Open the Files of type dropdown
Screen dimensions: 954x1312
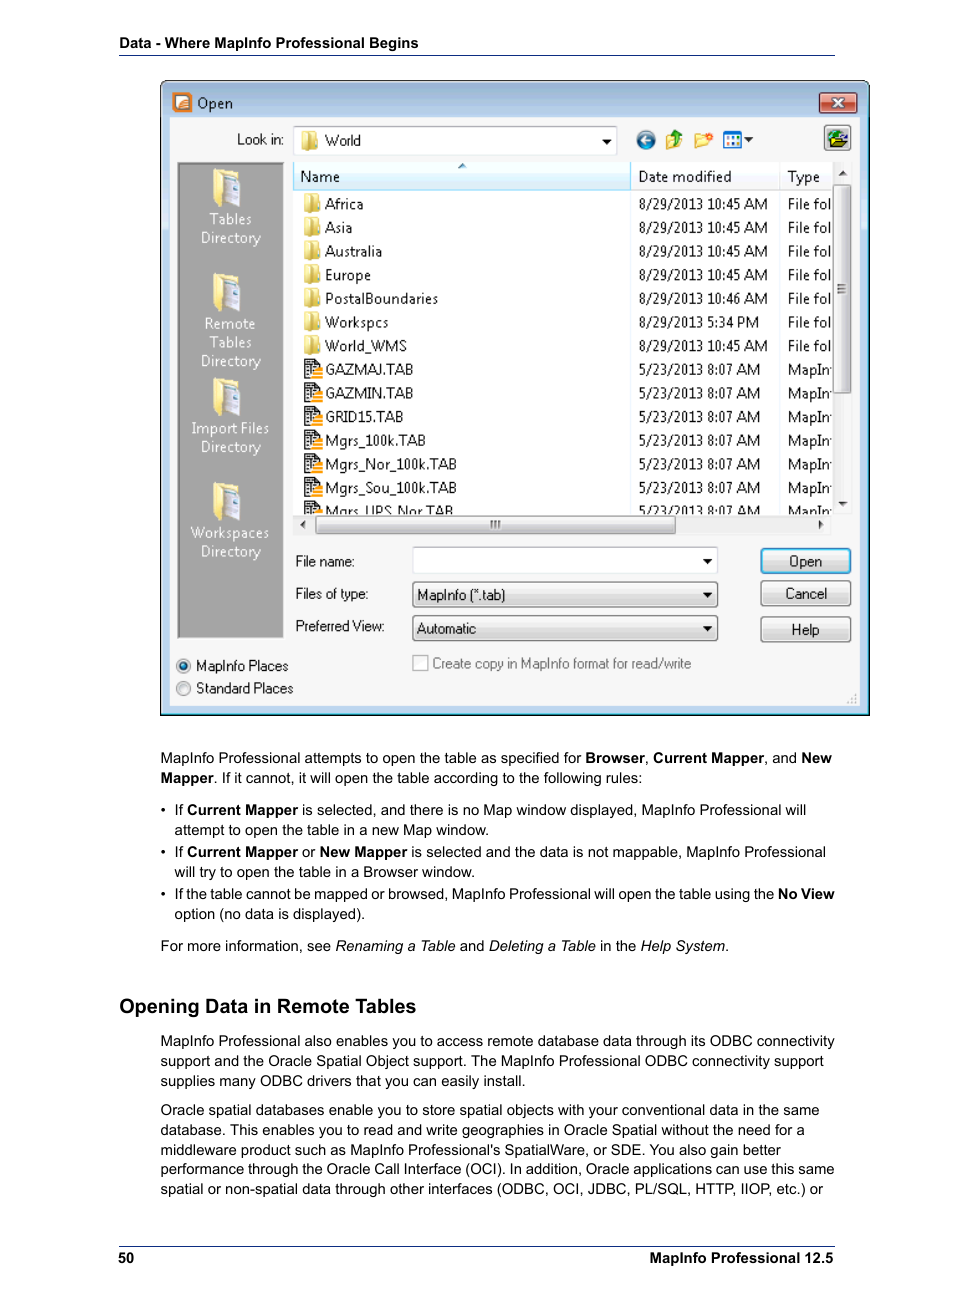coord(565,595)
